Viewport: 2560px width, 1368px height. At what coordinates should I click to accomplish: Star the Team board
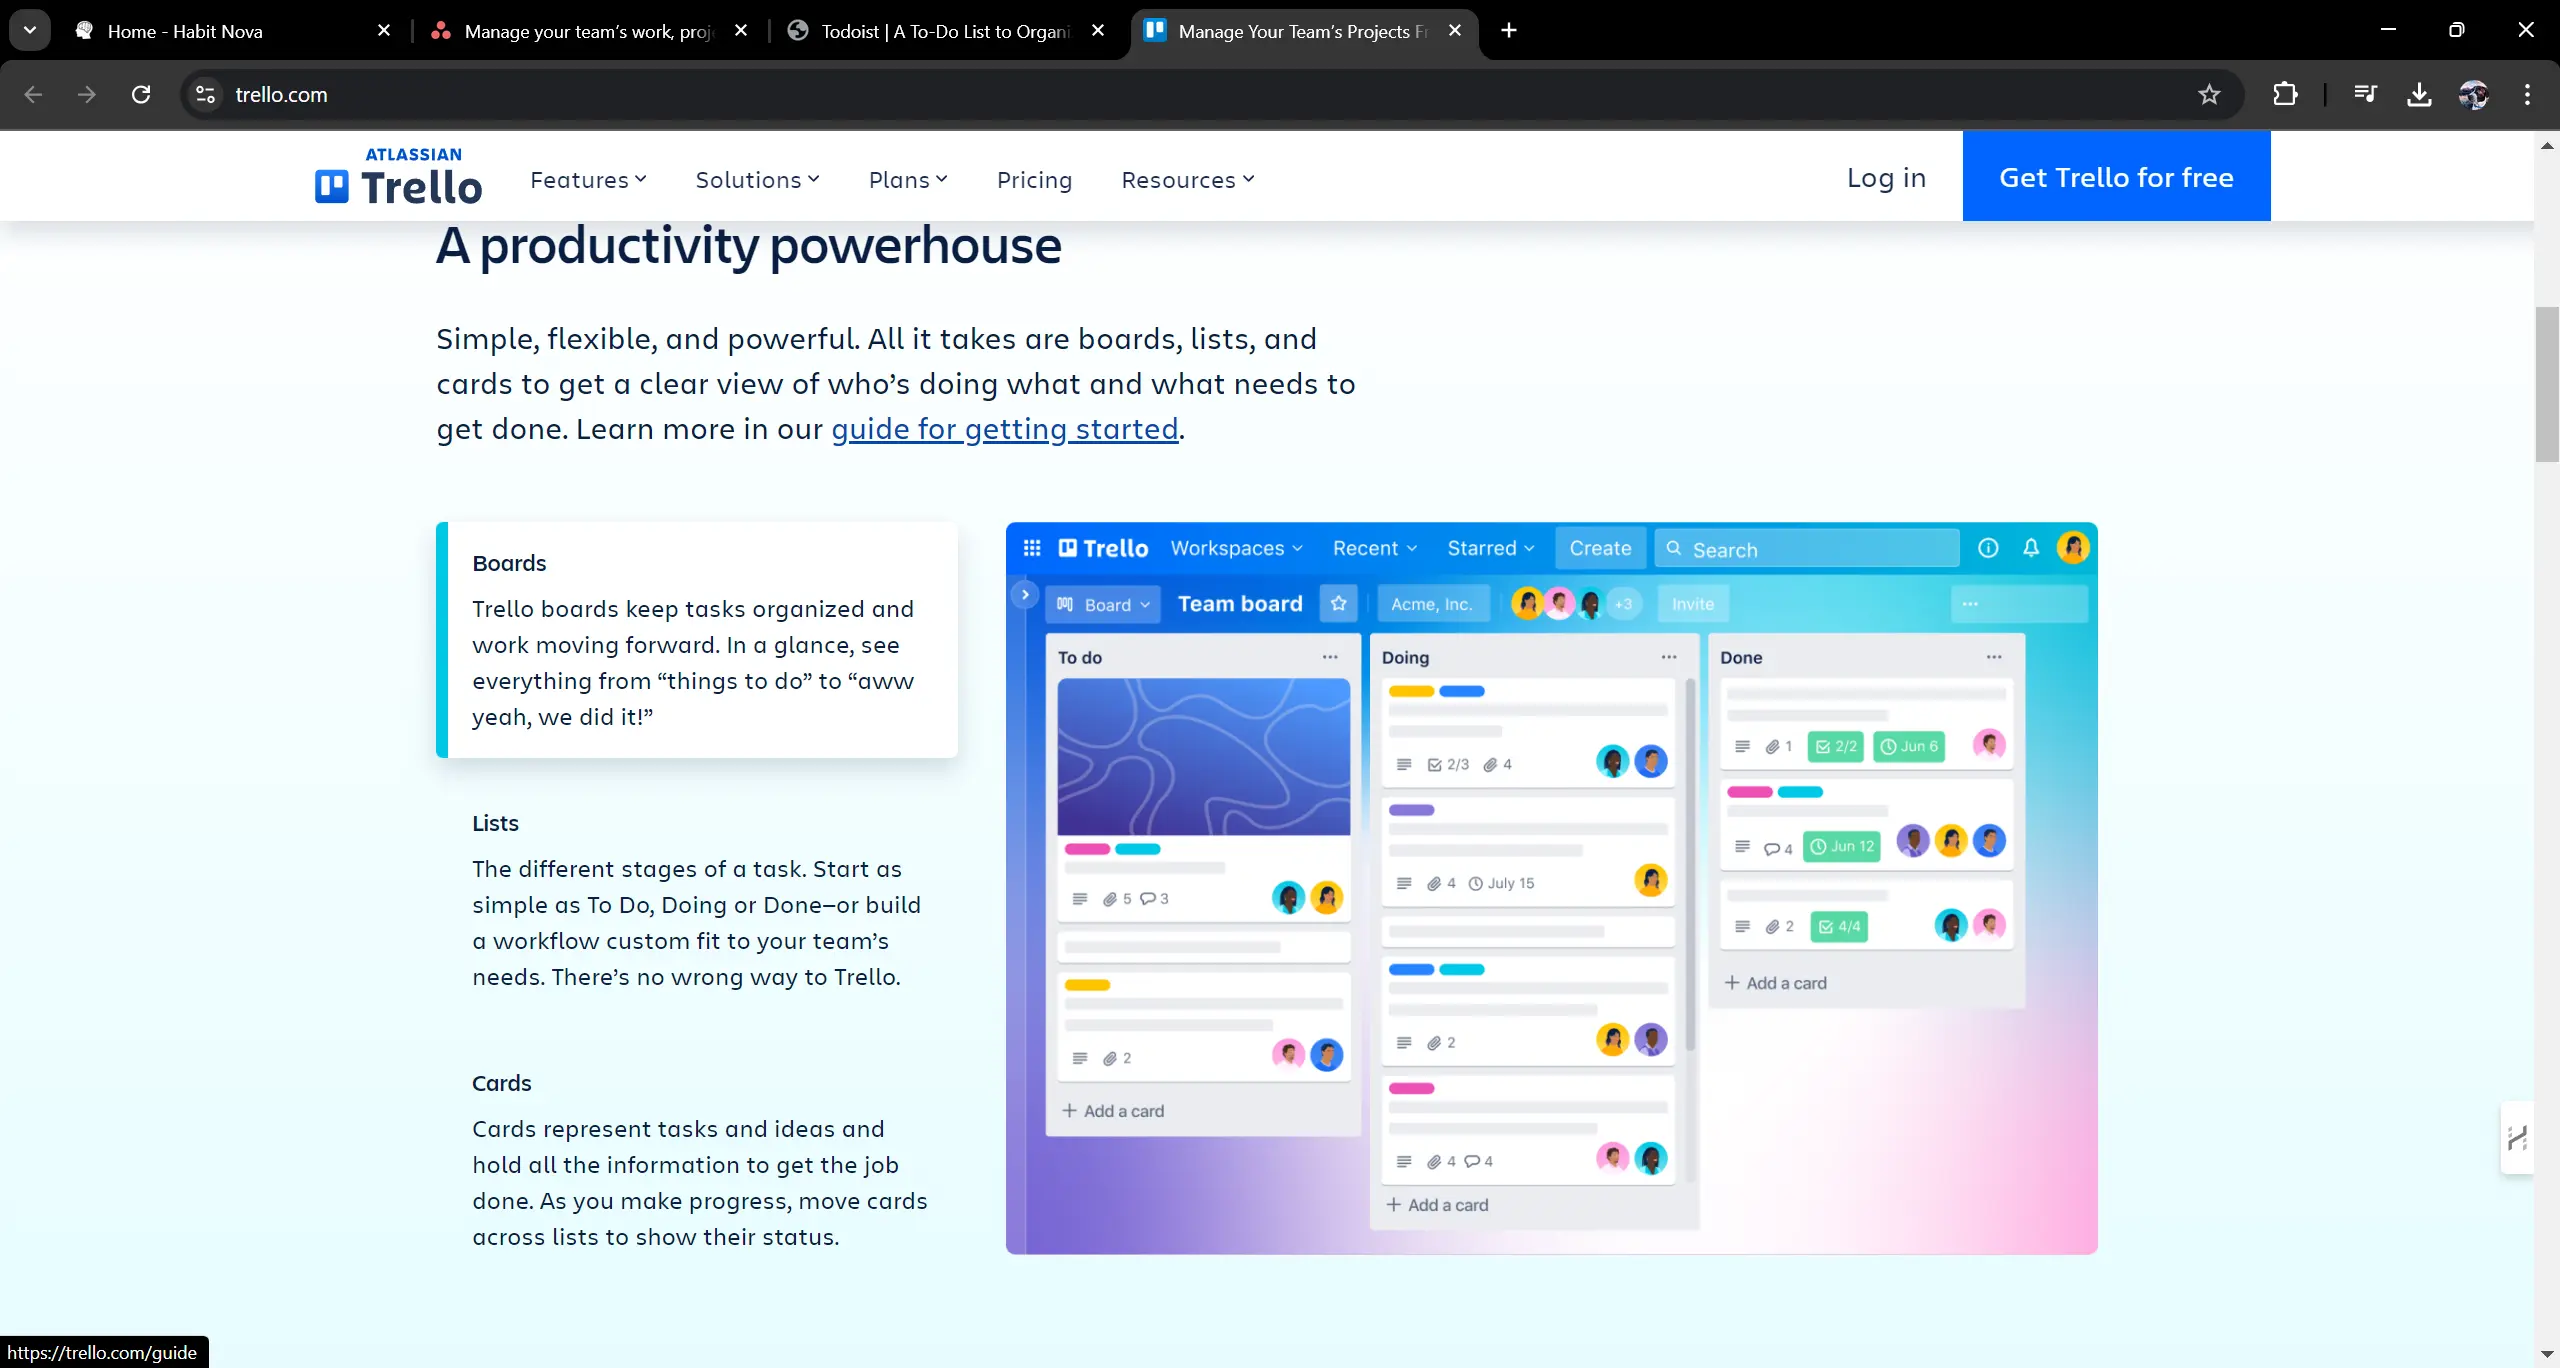(x=1339, y=604)
